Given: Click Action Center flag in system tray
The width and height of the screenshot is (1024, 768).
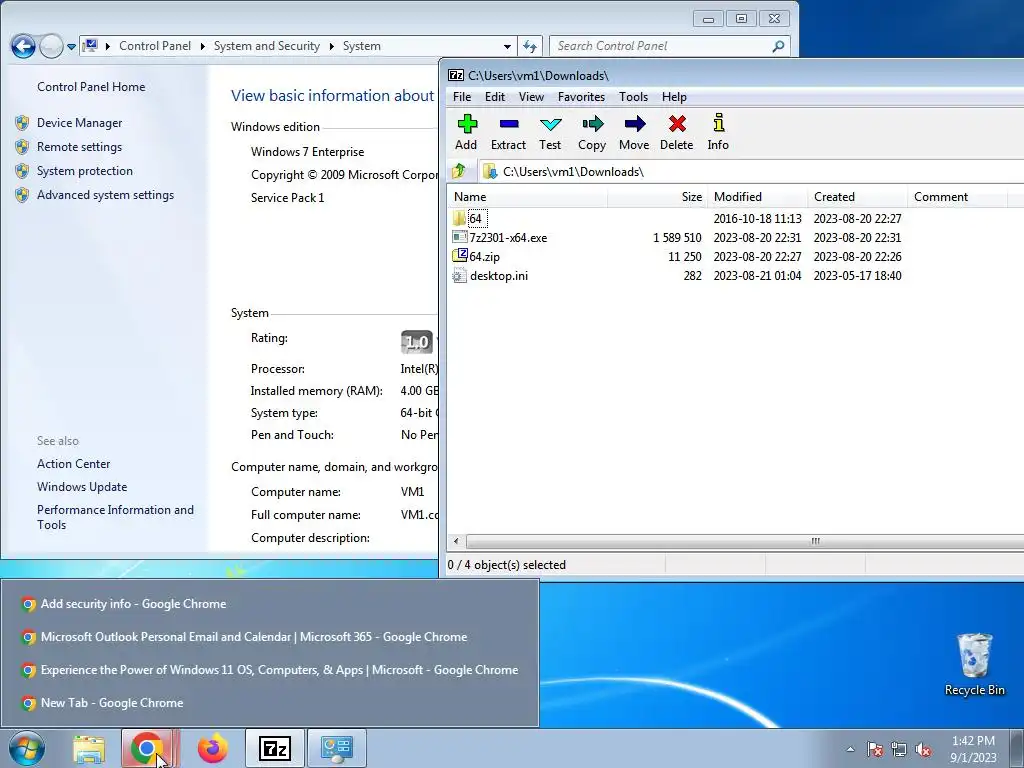Looking at the screenshot, I should click(x=875, y=750).
